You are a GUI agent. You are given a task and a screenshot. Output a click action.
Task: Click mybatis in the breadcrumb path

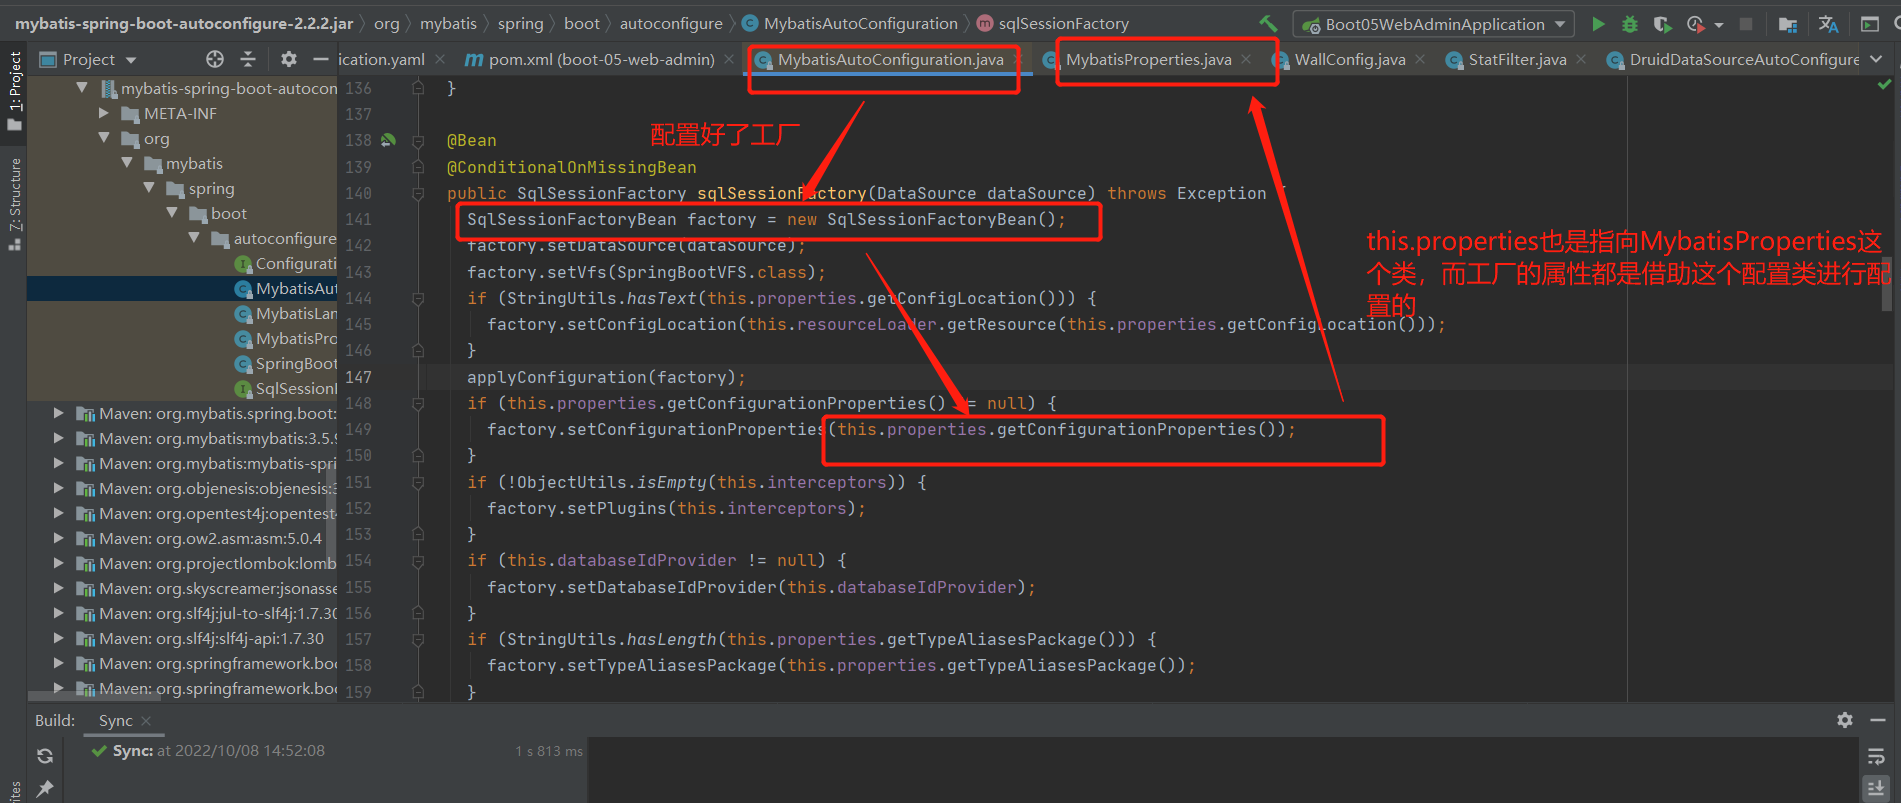pyautogui.click(x=448, y=23)
